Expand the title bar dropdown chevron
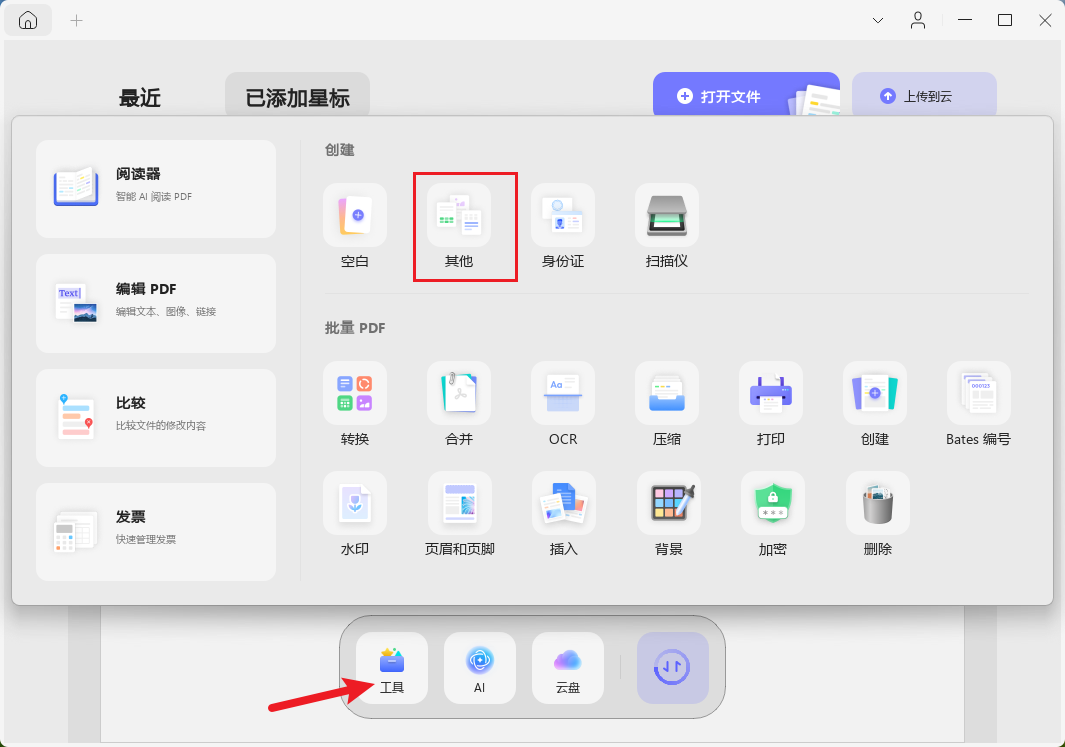 click(878, 20)
